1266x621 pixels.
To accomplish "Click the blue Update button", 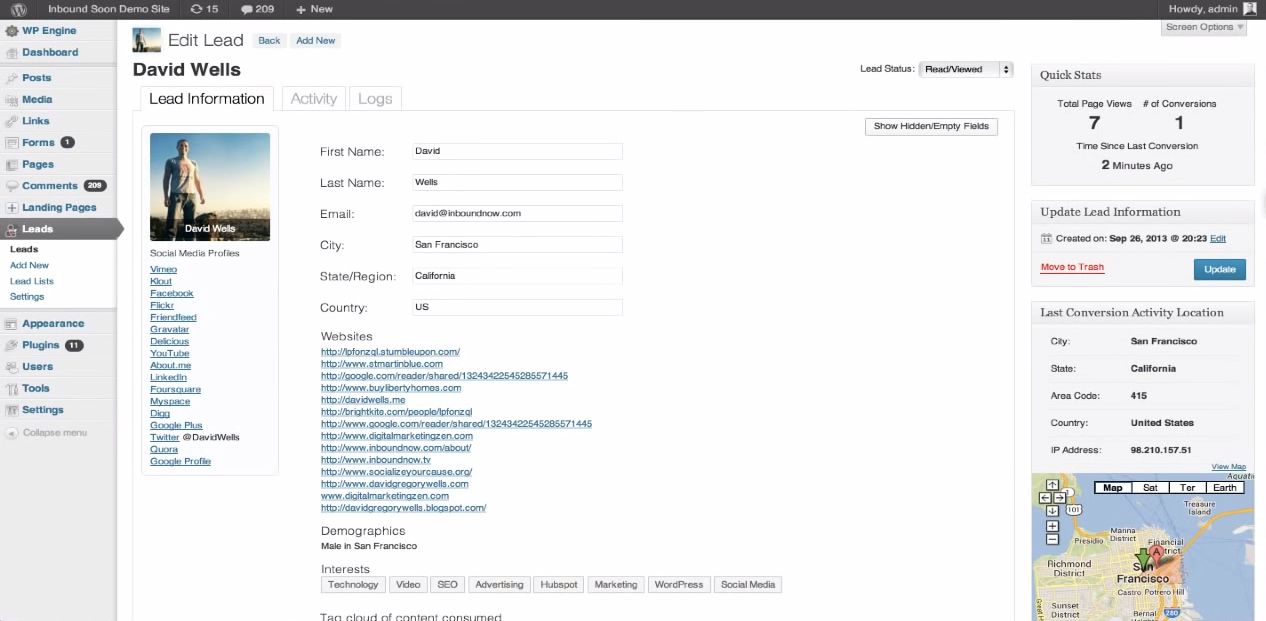I will coord(1219,269).
